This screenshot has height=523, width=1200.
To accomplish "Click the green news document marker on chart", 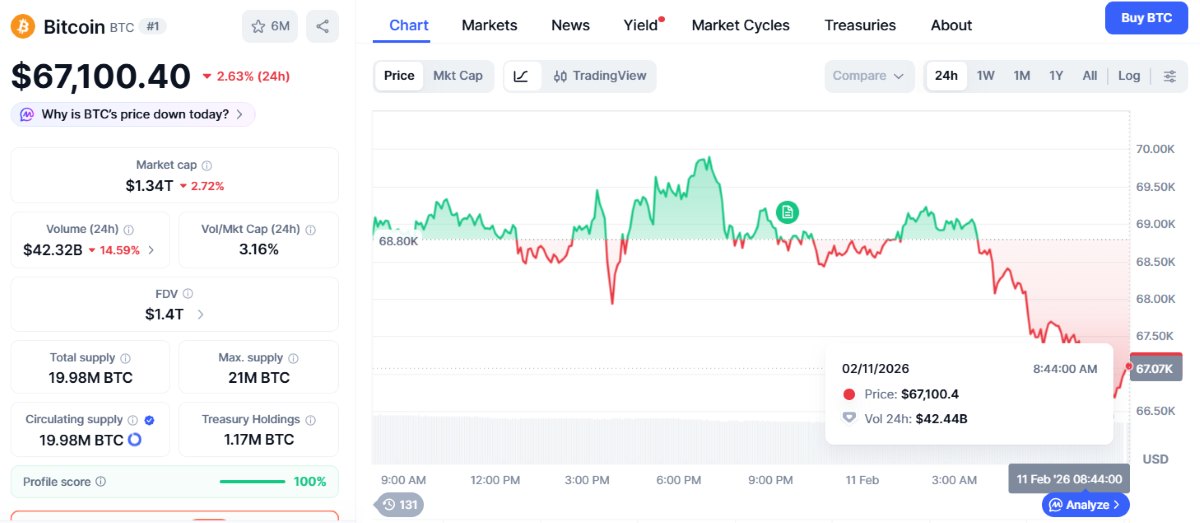I will point(788,212).
